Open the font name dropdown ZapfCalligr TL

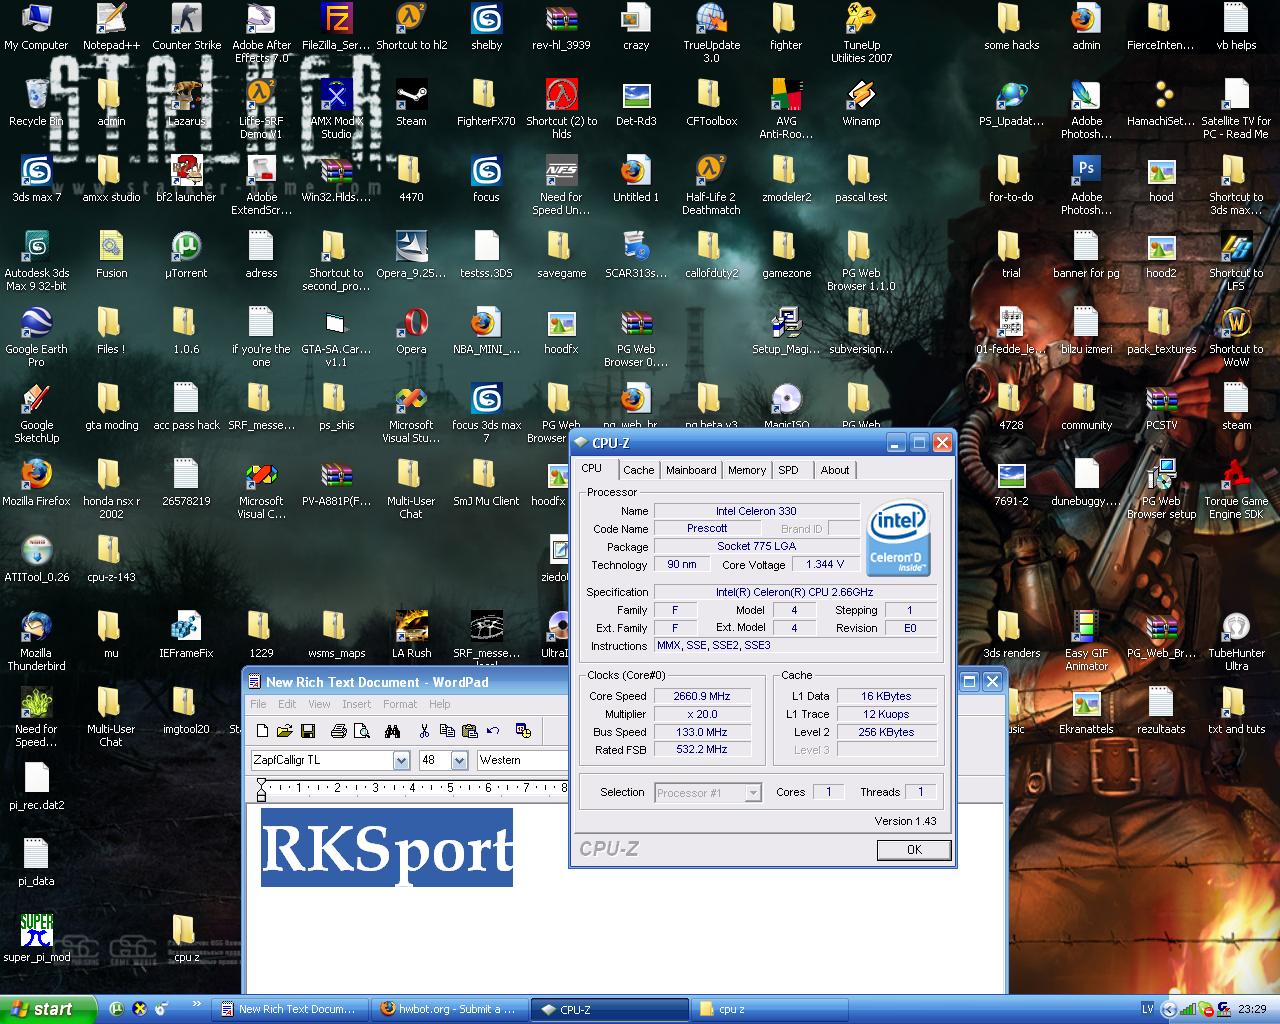pos(401,760)
